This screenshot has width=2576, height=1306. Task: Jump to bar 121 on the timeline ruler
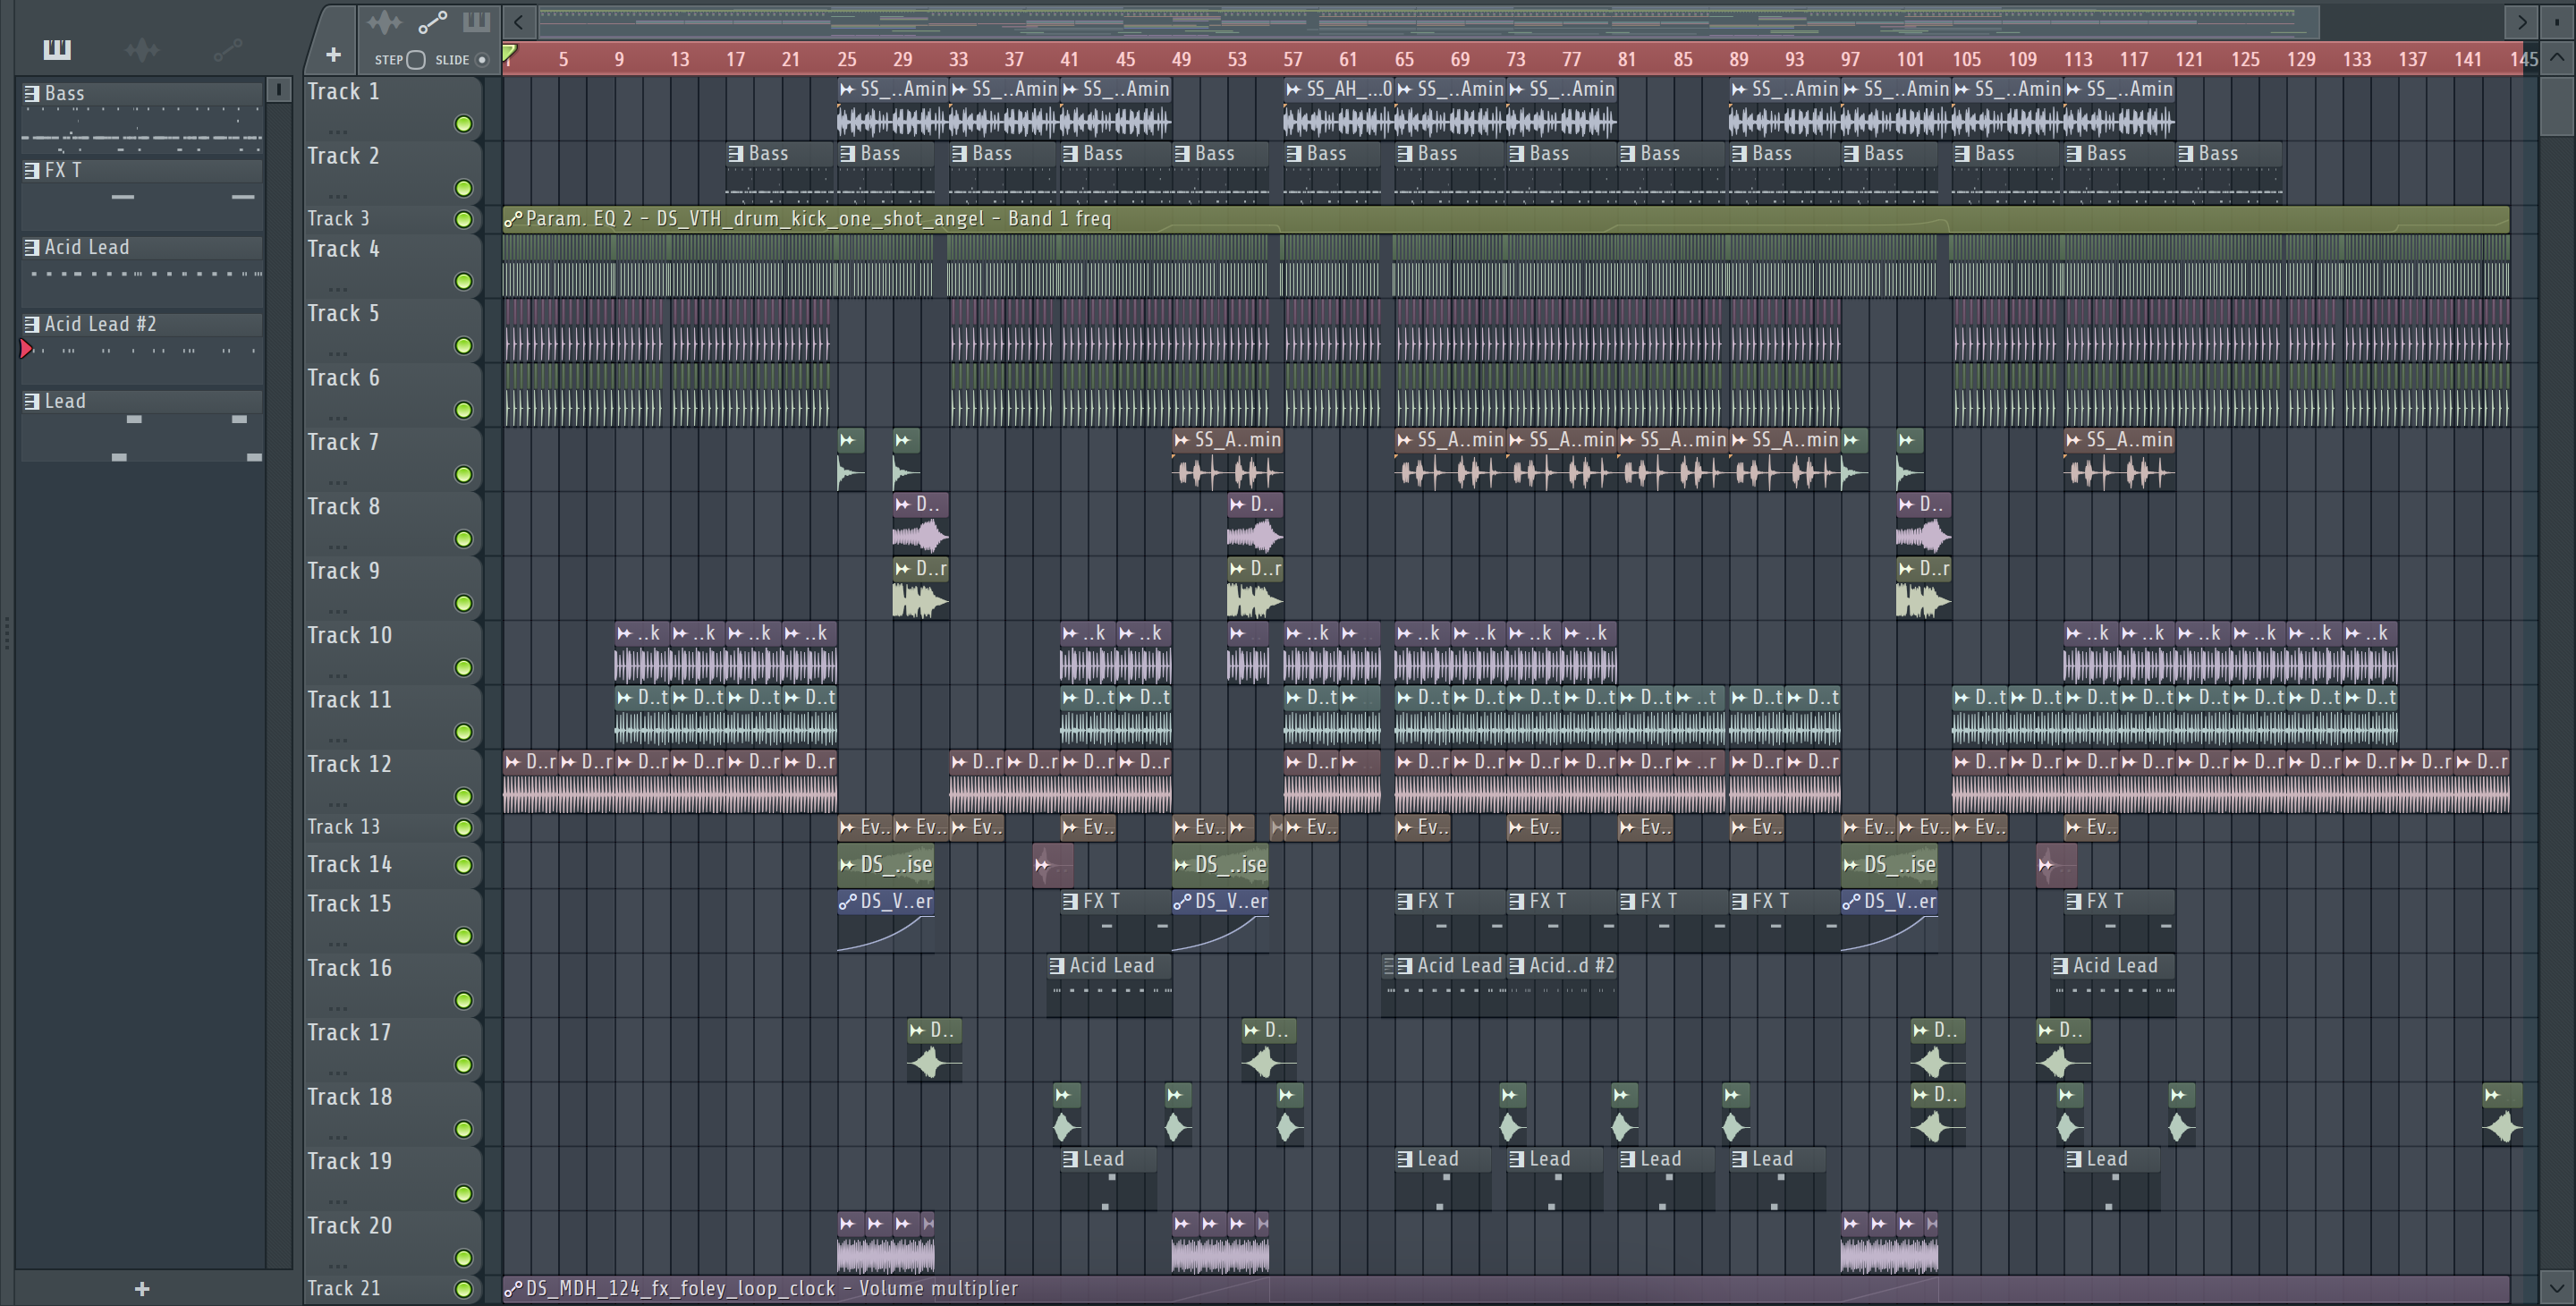click(2189, 59)
